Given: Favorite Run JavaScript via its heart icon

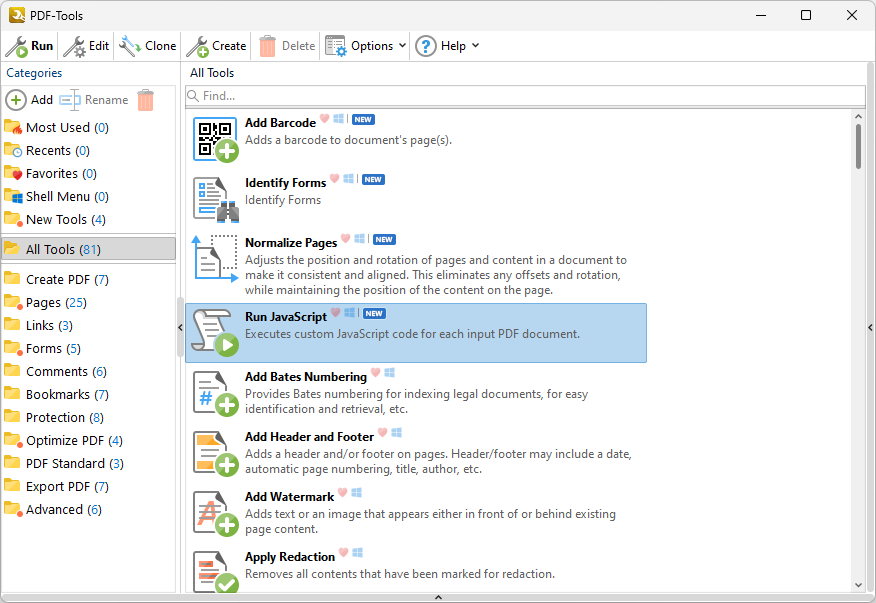Looking at the screenshot, I should [336, 313].
